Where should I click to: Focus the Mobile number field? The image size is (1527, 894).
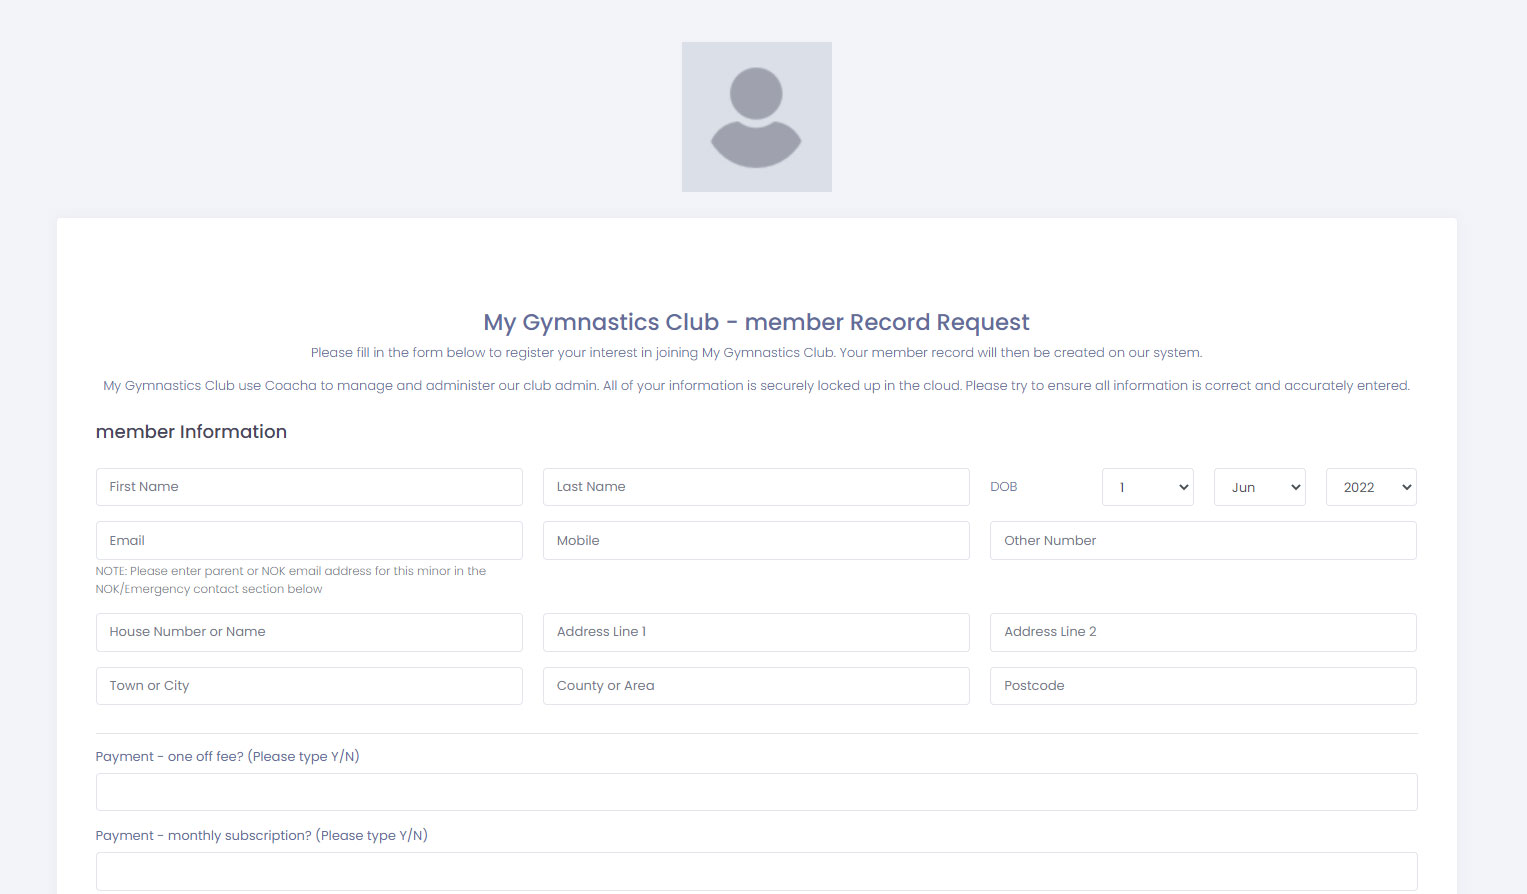point(756,540)
